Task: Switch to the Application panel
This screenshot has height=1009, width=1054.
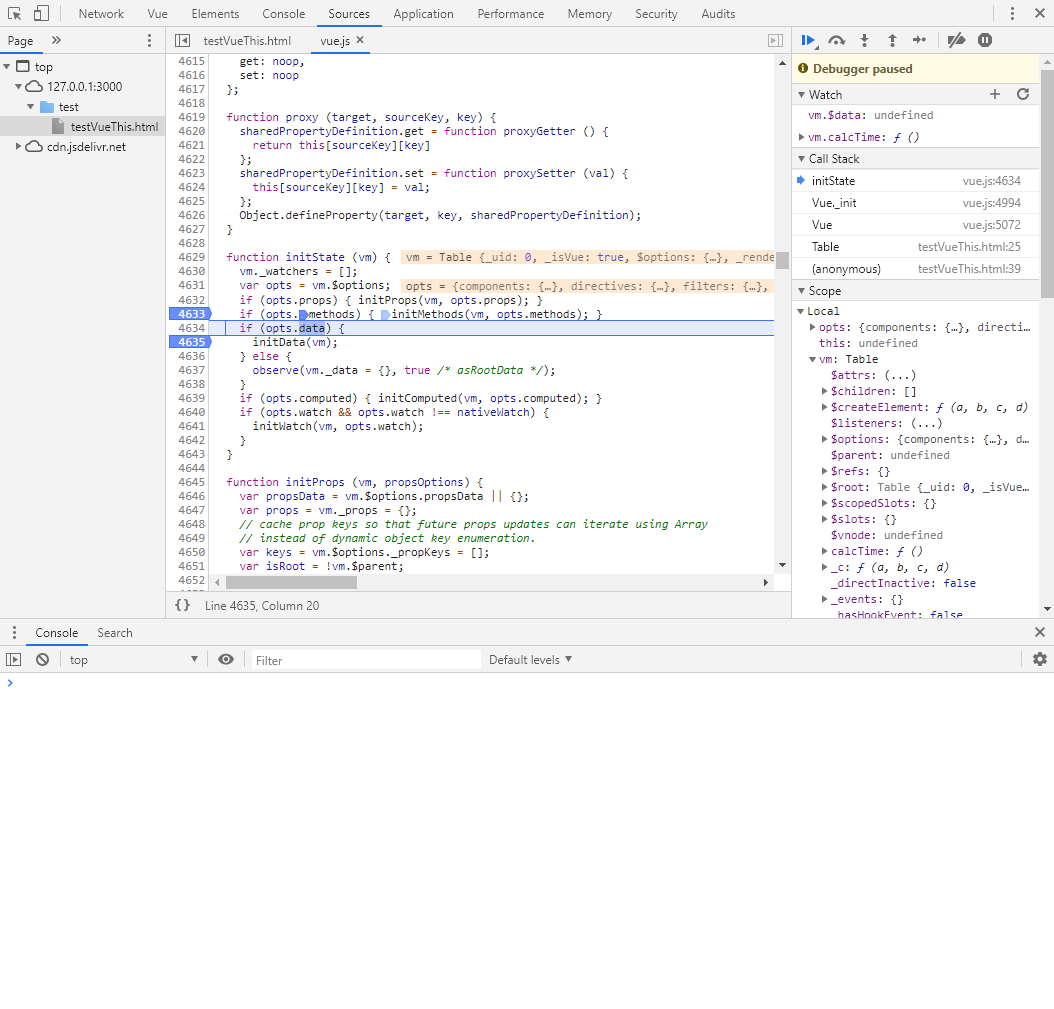Action: point(423,13)
